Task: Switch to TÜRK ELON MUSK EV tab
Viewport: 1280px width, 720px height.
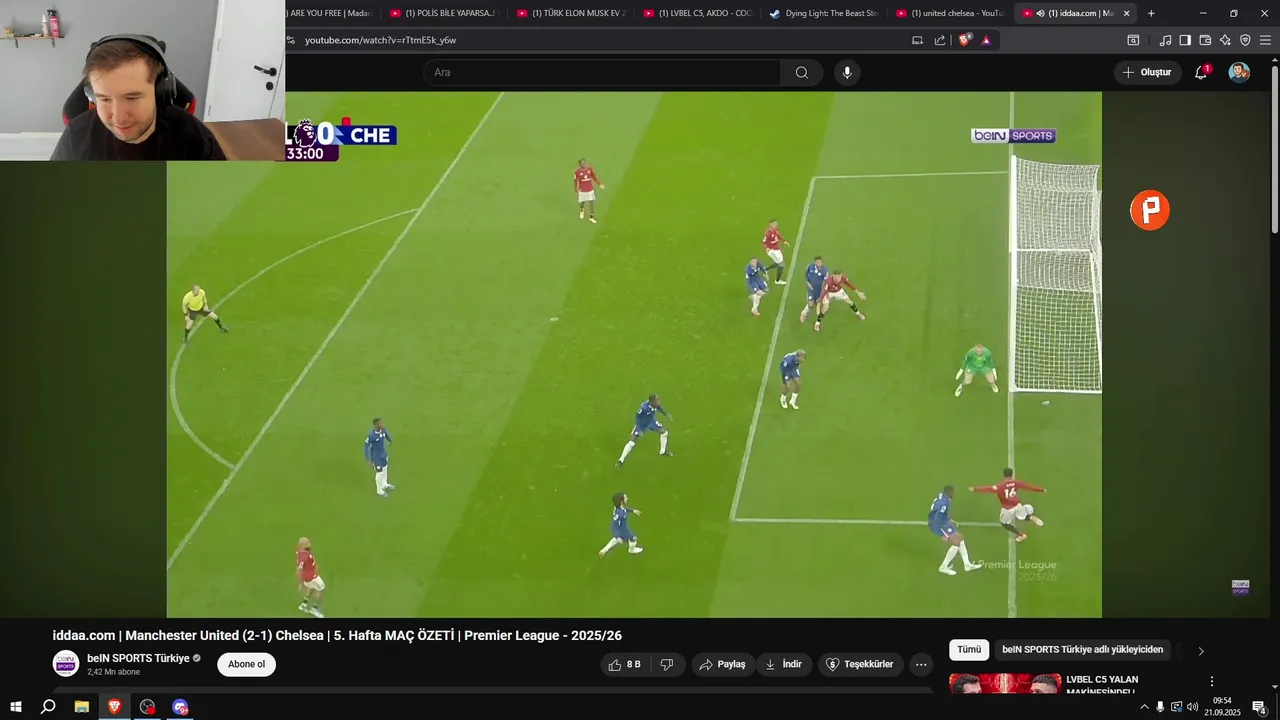Action: coord(571,13)
